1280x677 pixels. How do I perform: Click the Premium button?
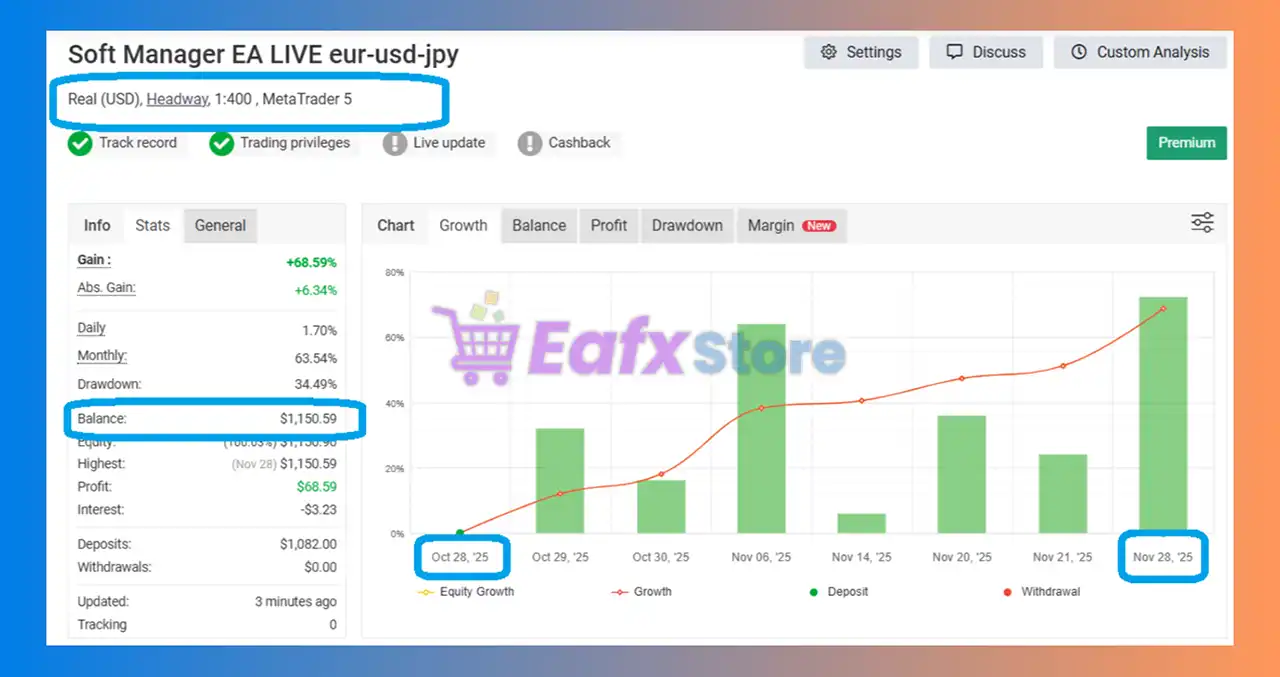pos(1186,143)
